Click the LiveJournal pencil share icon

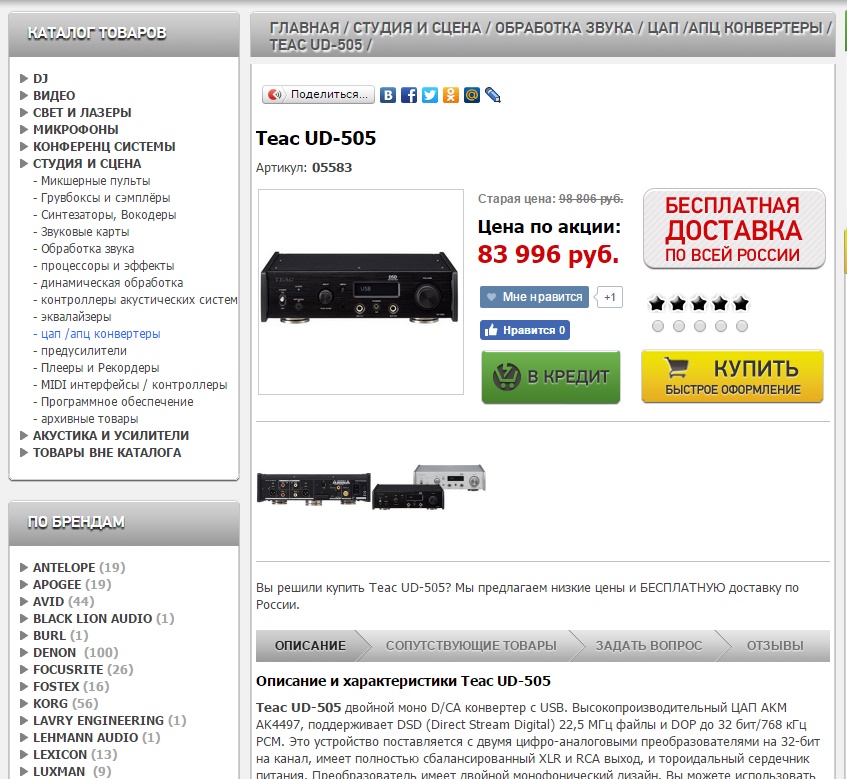(x=493, y=95)
